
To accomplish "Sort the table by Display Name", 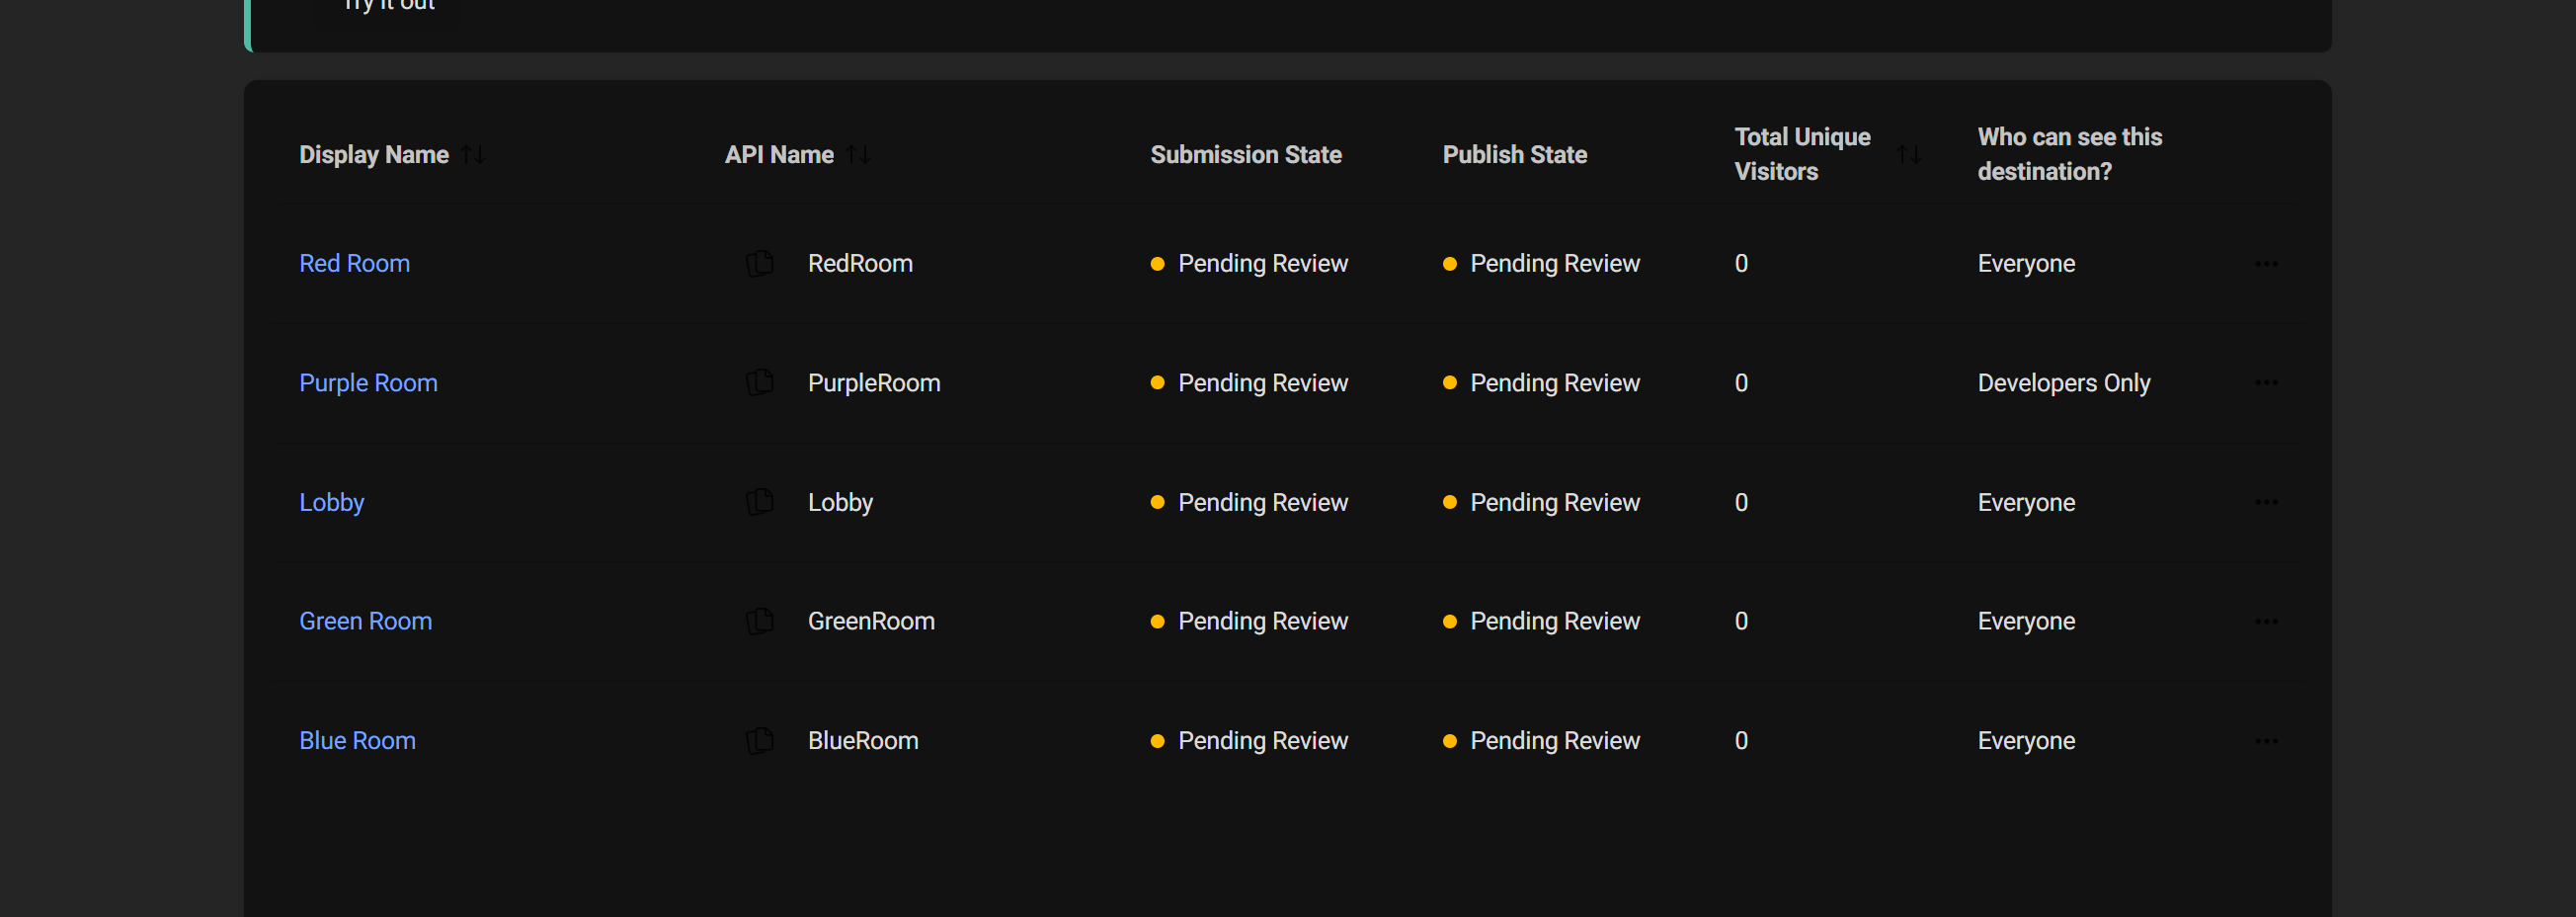I will [474, 154].
